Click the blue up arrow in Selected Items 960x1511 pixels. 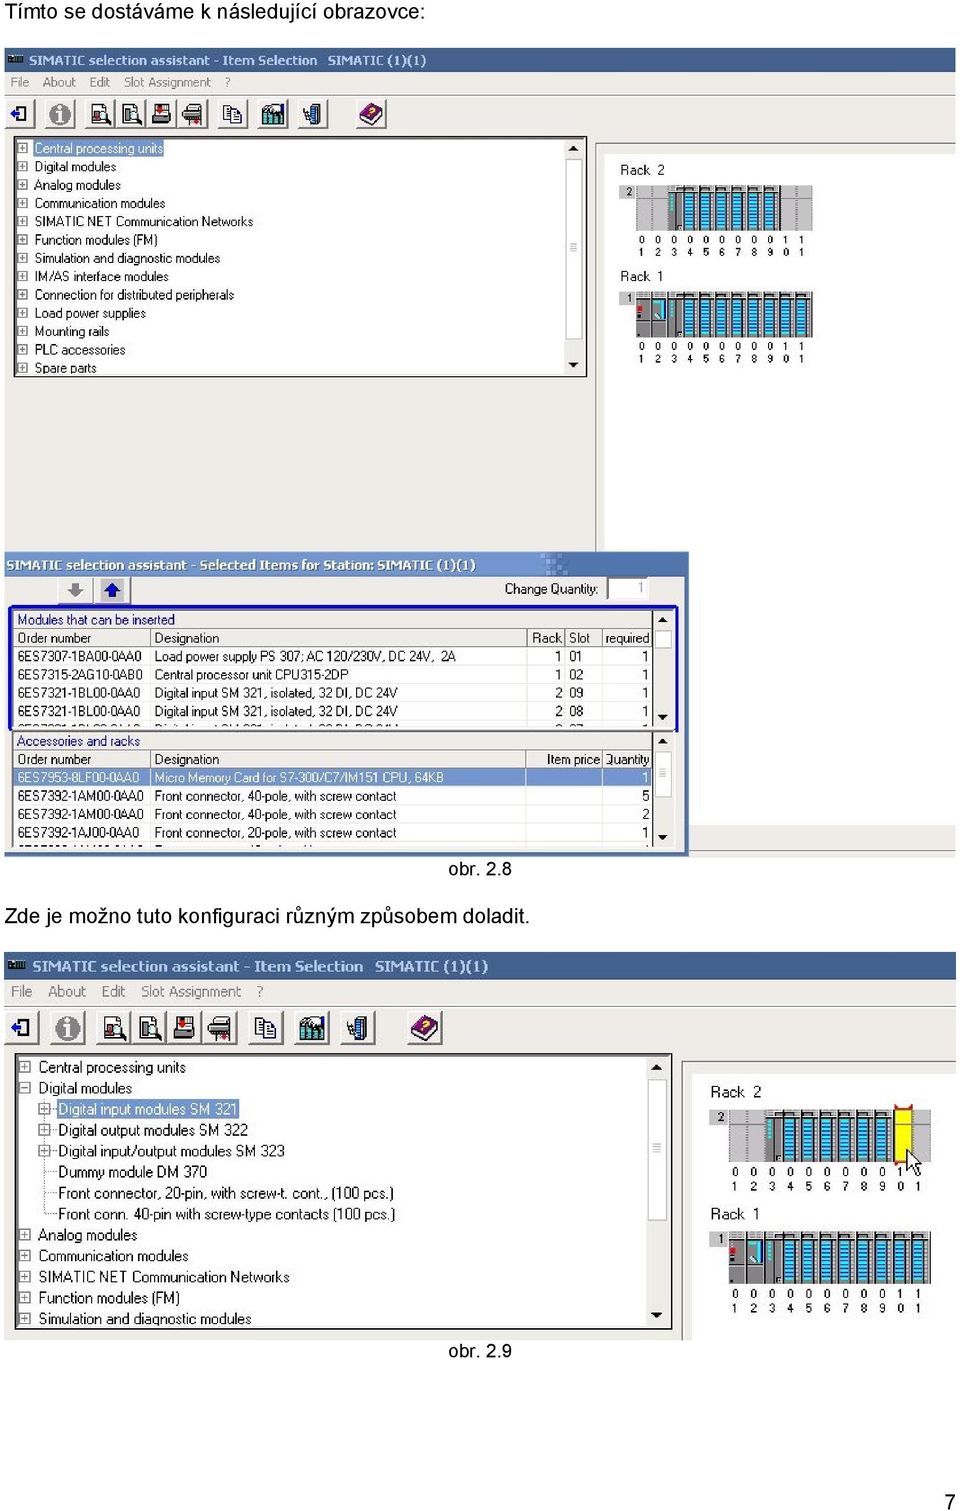coord(111,590)
